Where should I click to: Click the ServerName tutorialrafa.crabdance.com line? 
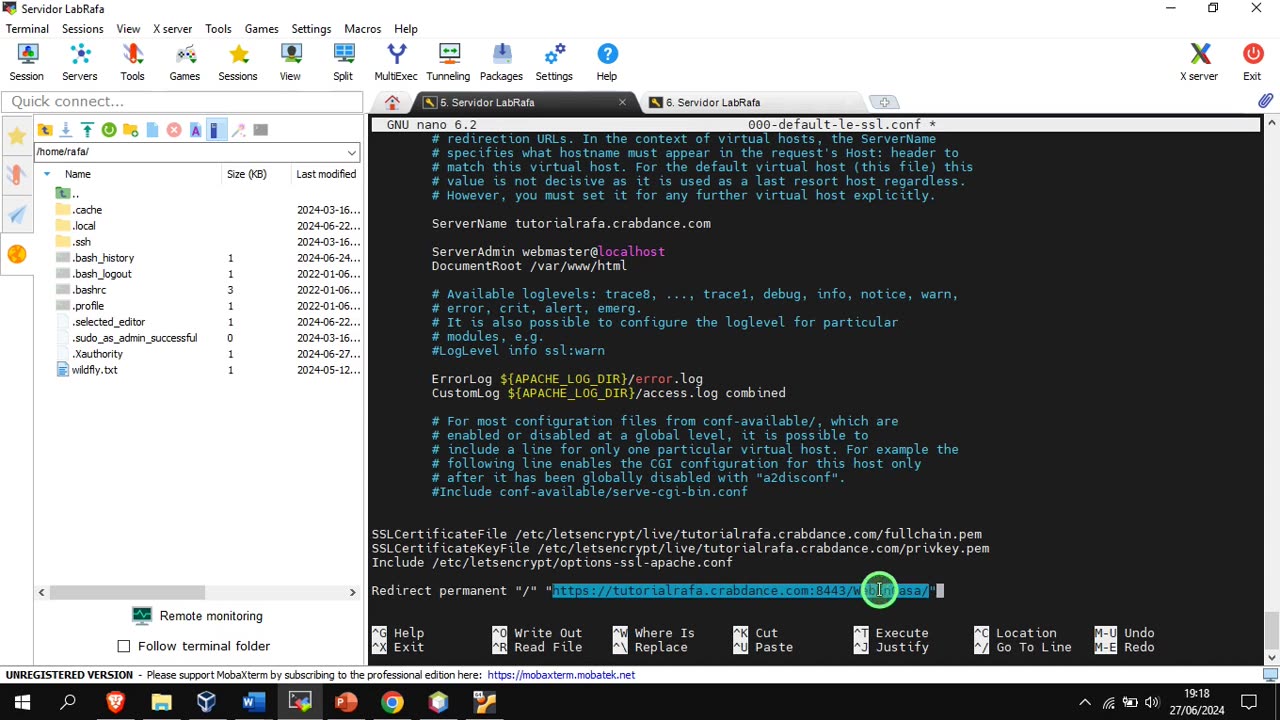pyautogui.click(x=571, y=223)
